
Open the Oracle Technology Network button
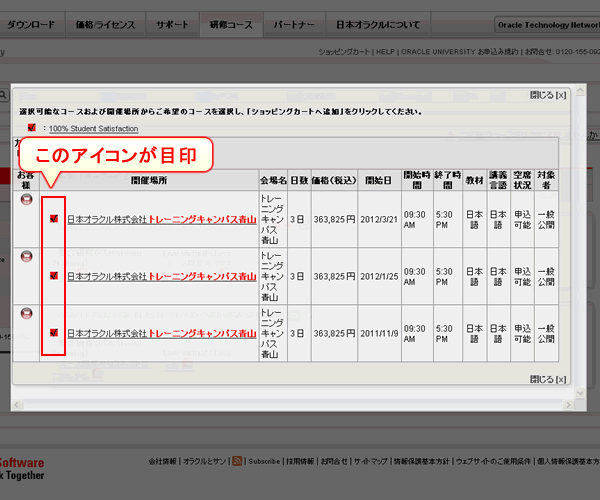[x=547, y=25]
